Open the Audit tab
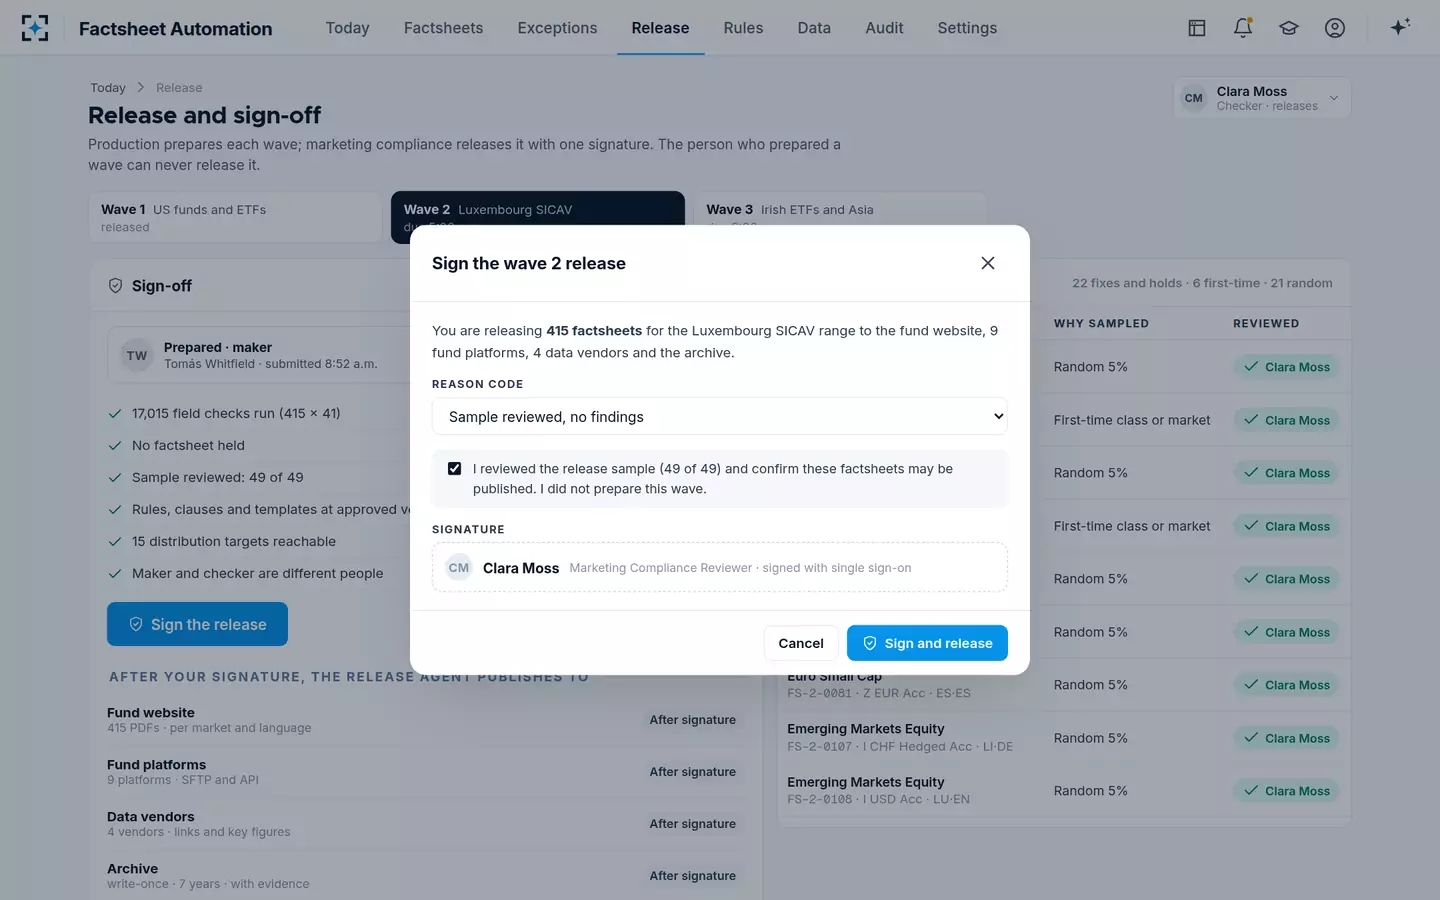Viewport: 1440px width, 900px height. 885,28
